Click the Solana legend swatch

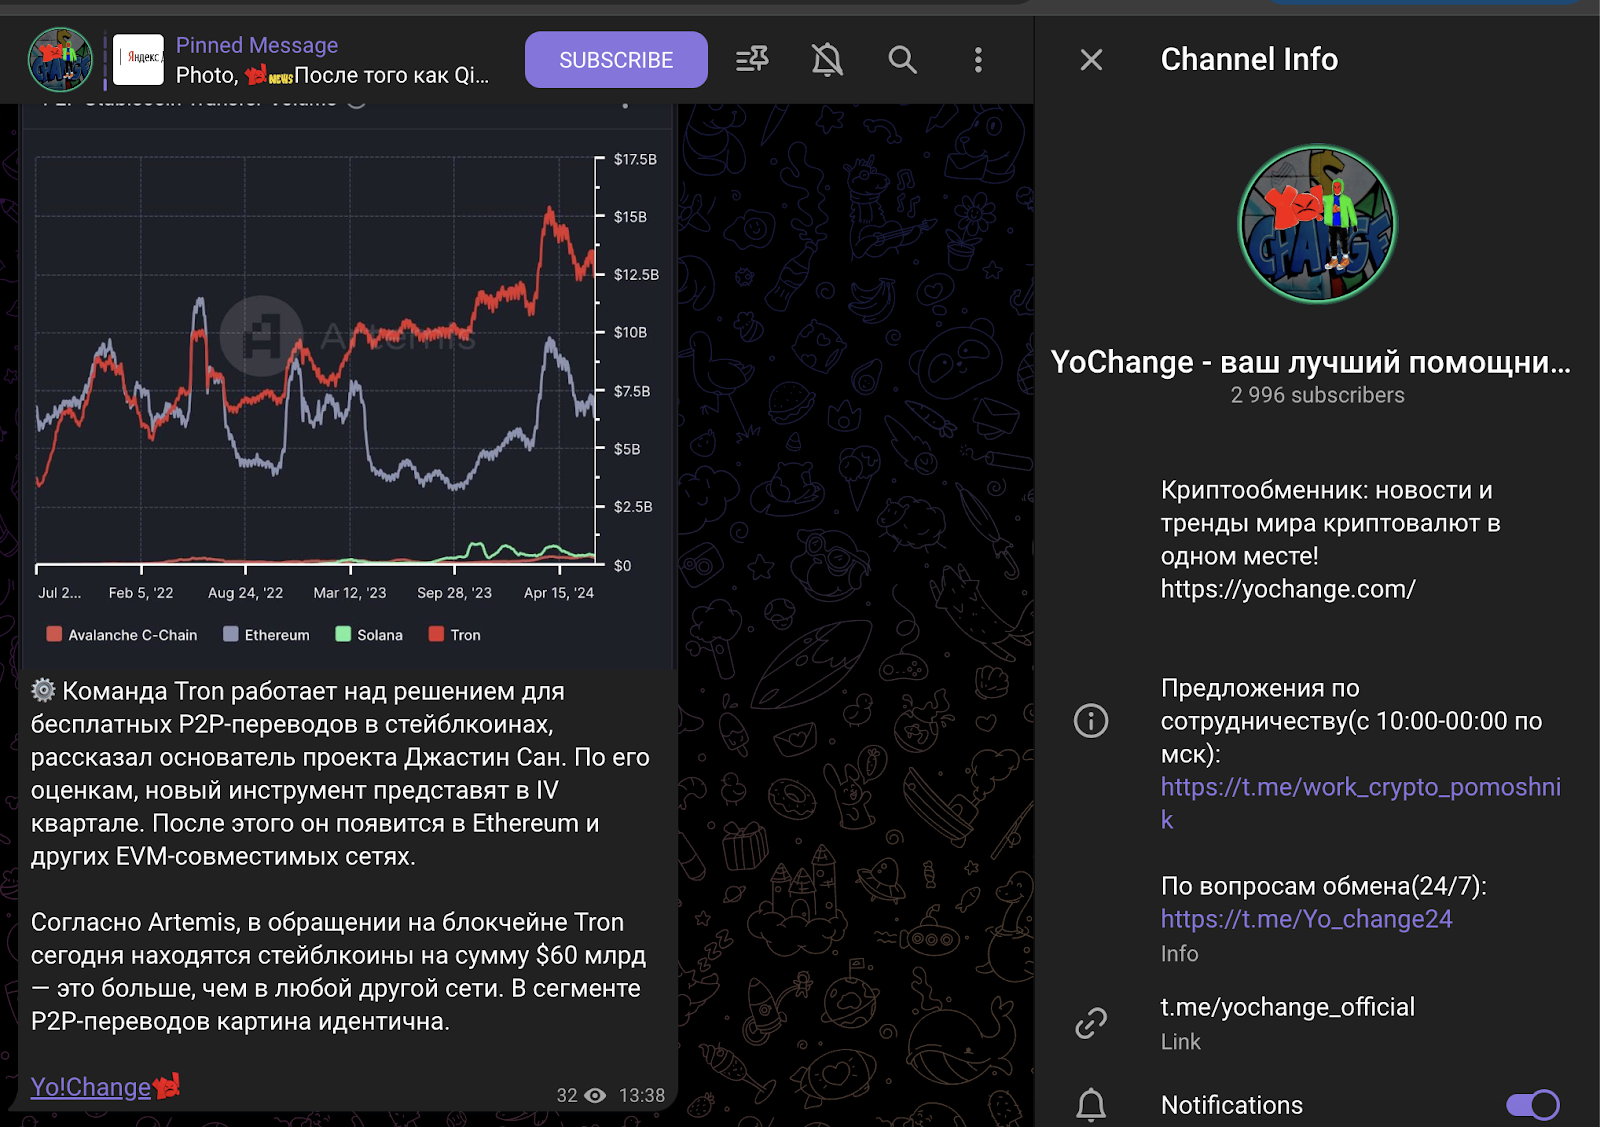343,634
